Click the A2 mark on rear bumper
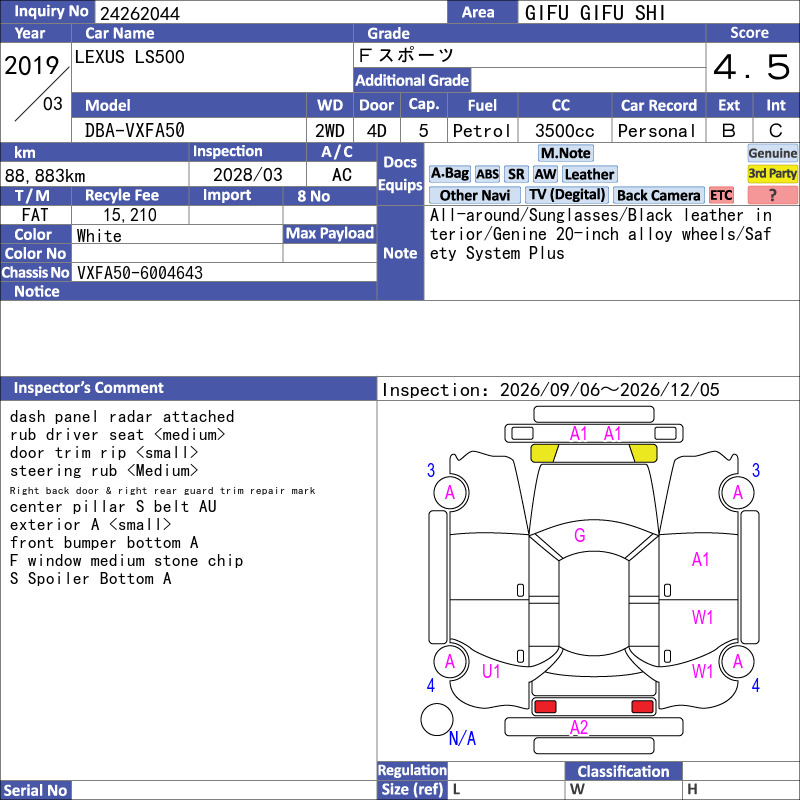The height and width of the screenshot is (800, 800). point(579,727)
